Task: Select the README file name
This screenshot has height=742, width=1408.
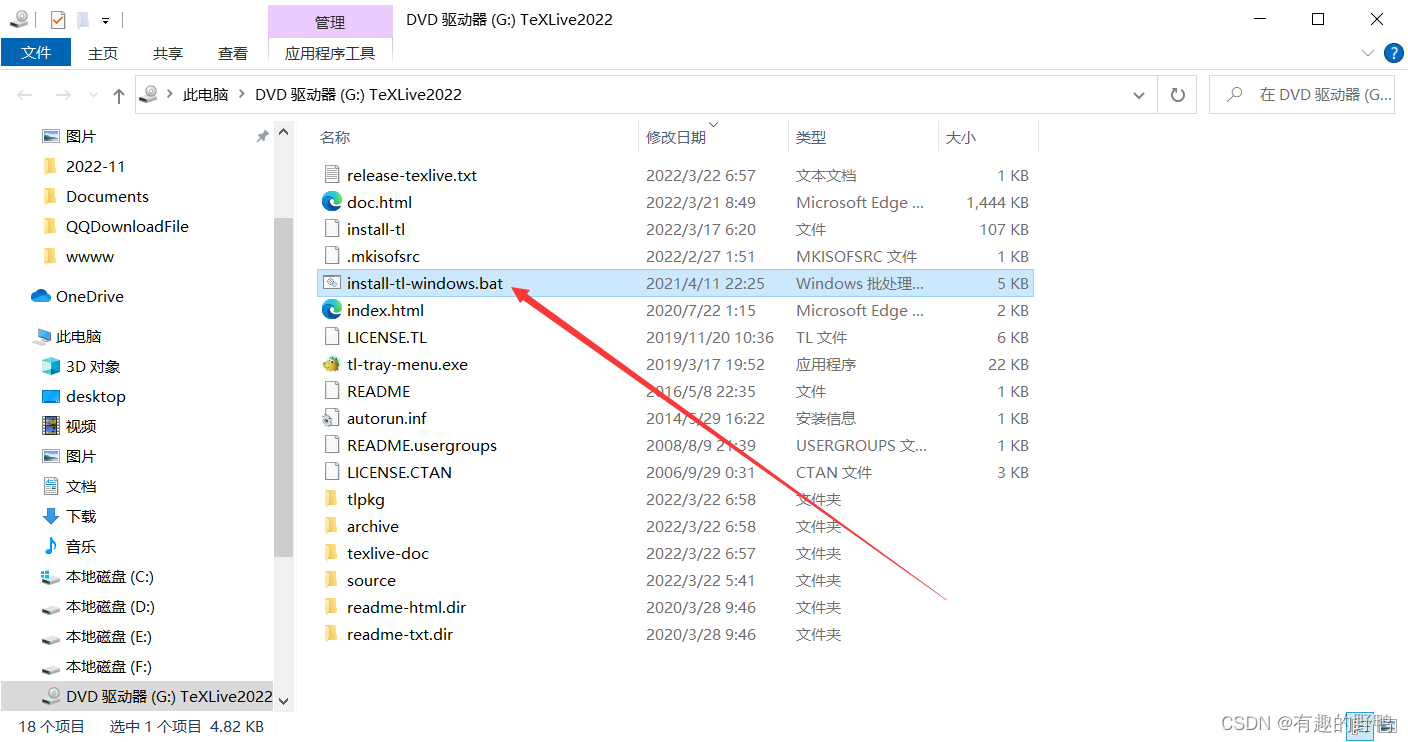Action: 378,391
